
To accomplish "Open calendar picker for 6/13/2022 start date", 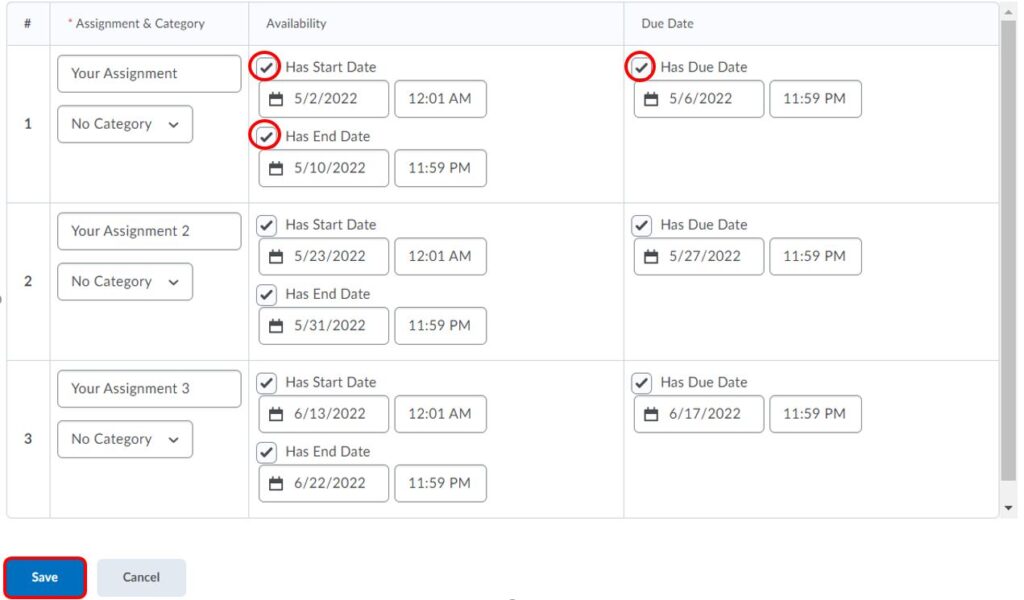I will [277, 414].
